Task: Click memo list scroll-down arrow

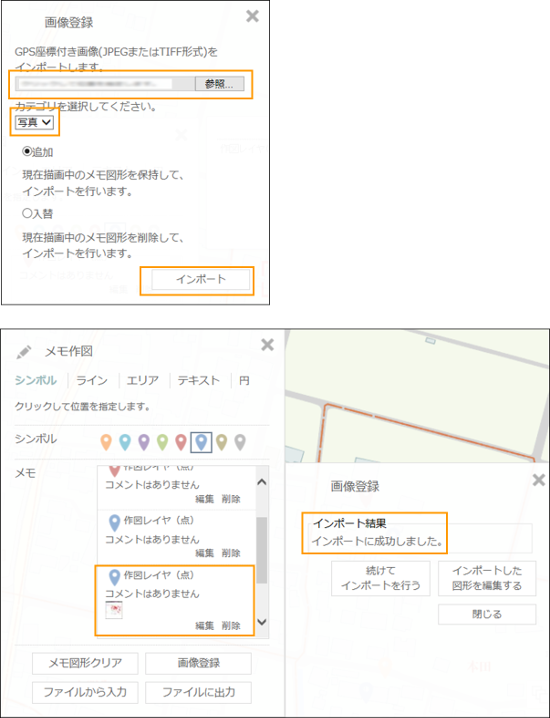Action: (x=262, y=622)
